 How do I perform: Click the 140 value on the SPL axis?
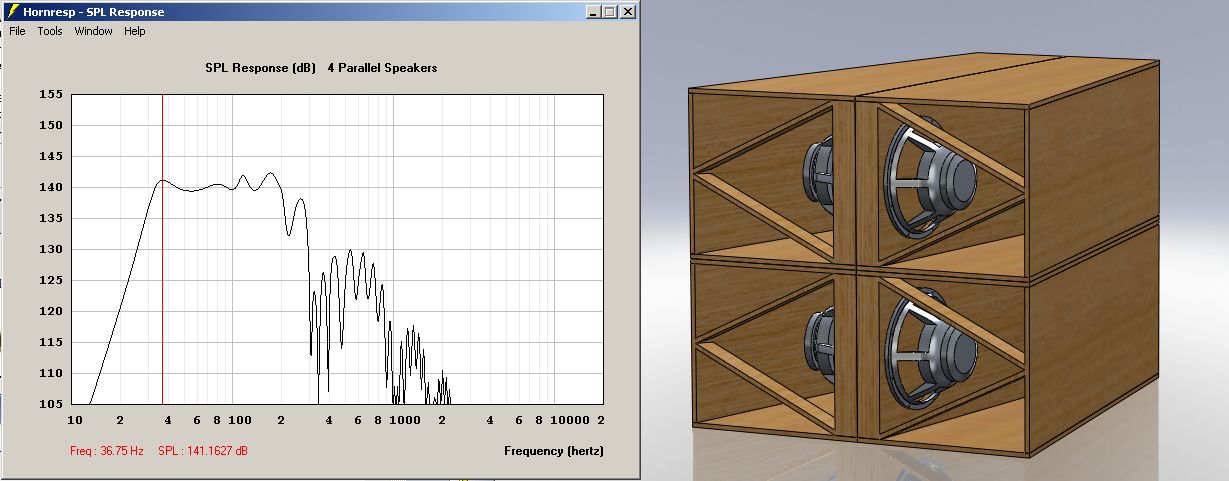52,187
